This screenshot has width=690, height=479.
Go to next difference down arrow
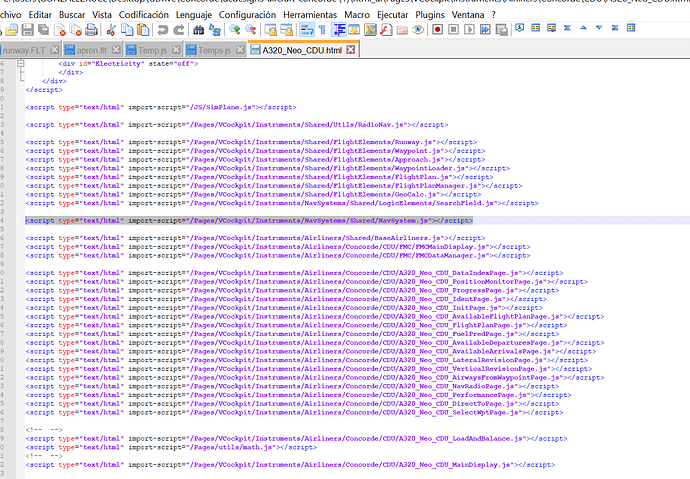point(599,28)
